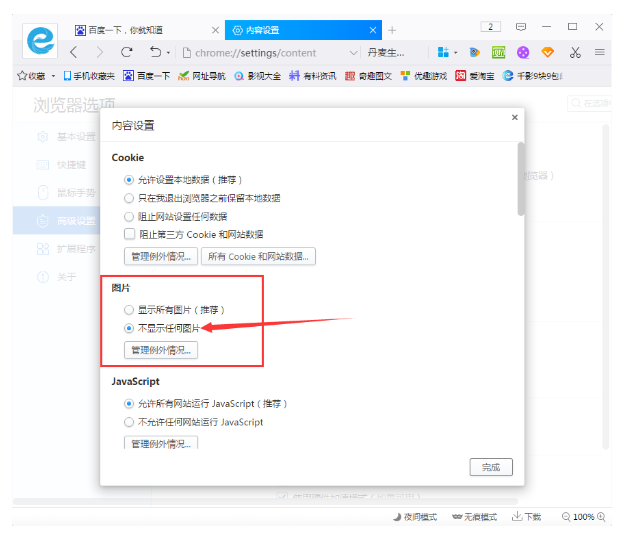Zoom out with magnifier minus icon
This screenshot has height=533, width=635.
coord(566,517)
